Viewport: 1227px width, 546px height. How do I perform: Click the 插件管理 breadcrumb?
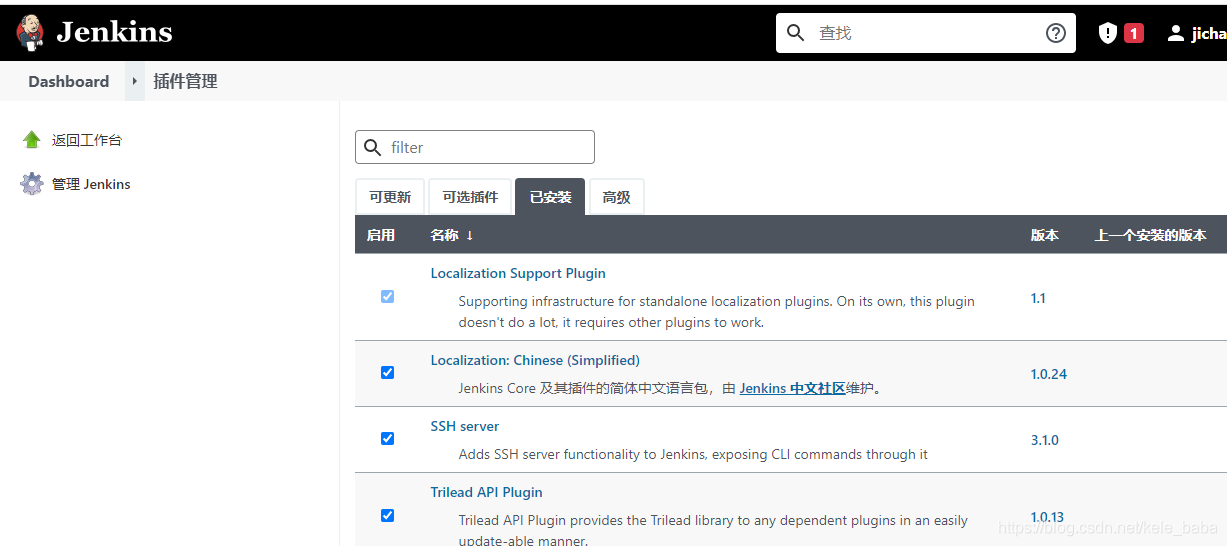tap(185, 82)
